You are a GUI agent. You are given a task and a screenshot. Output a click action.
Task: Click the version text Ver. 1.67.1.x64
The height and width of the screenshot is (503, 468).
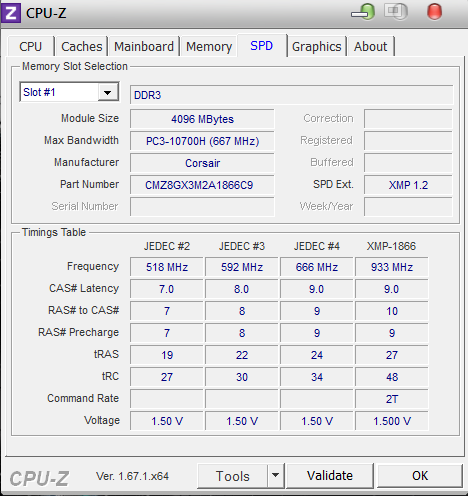[132, 476]
